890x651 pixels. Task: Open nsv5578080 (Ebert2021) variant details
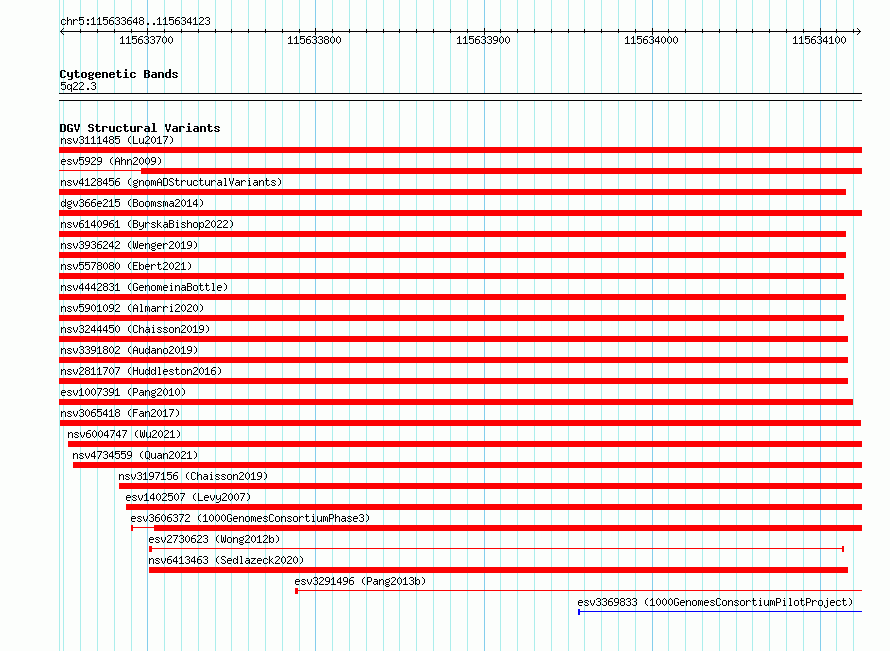(126, 266)
